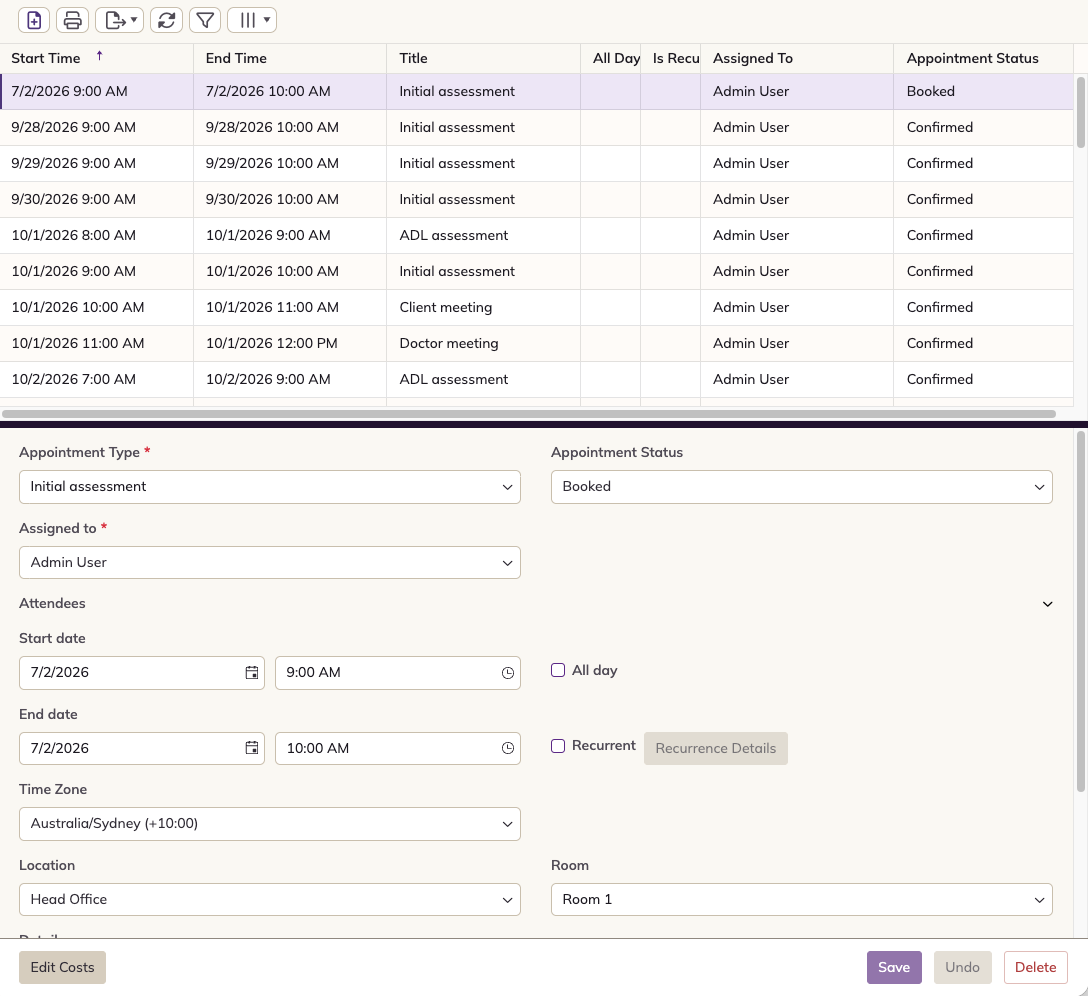Expand the Attendees section
Viewport: 1088px width, 996px height.
[1048, 604]
